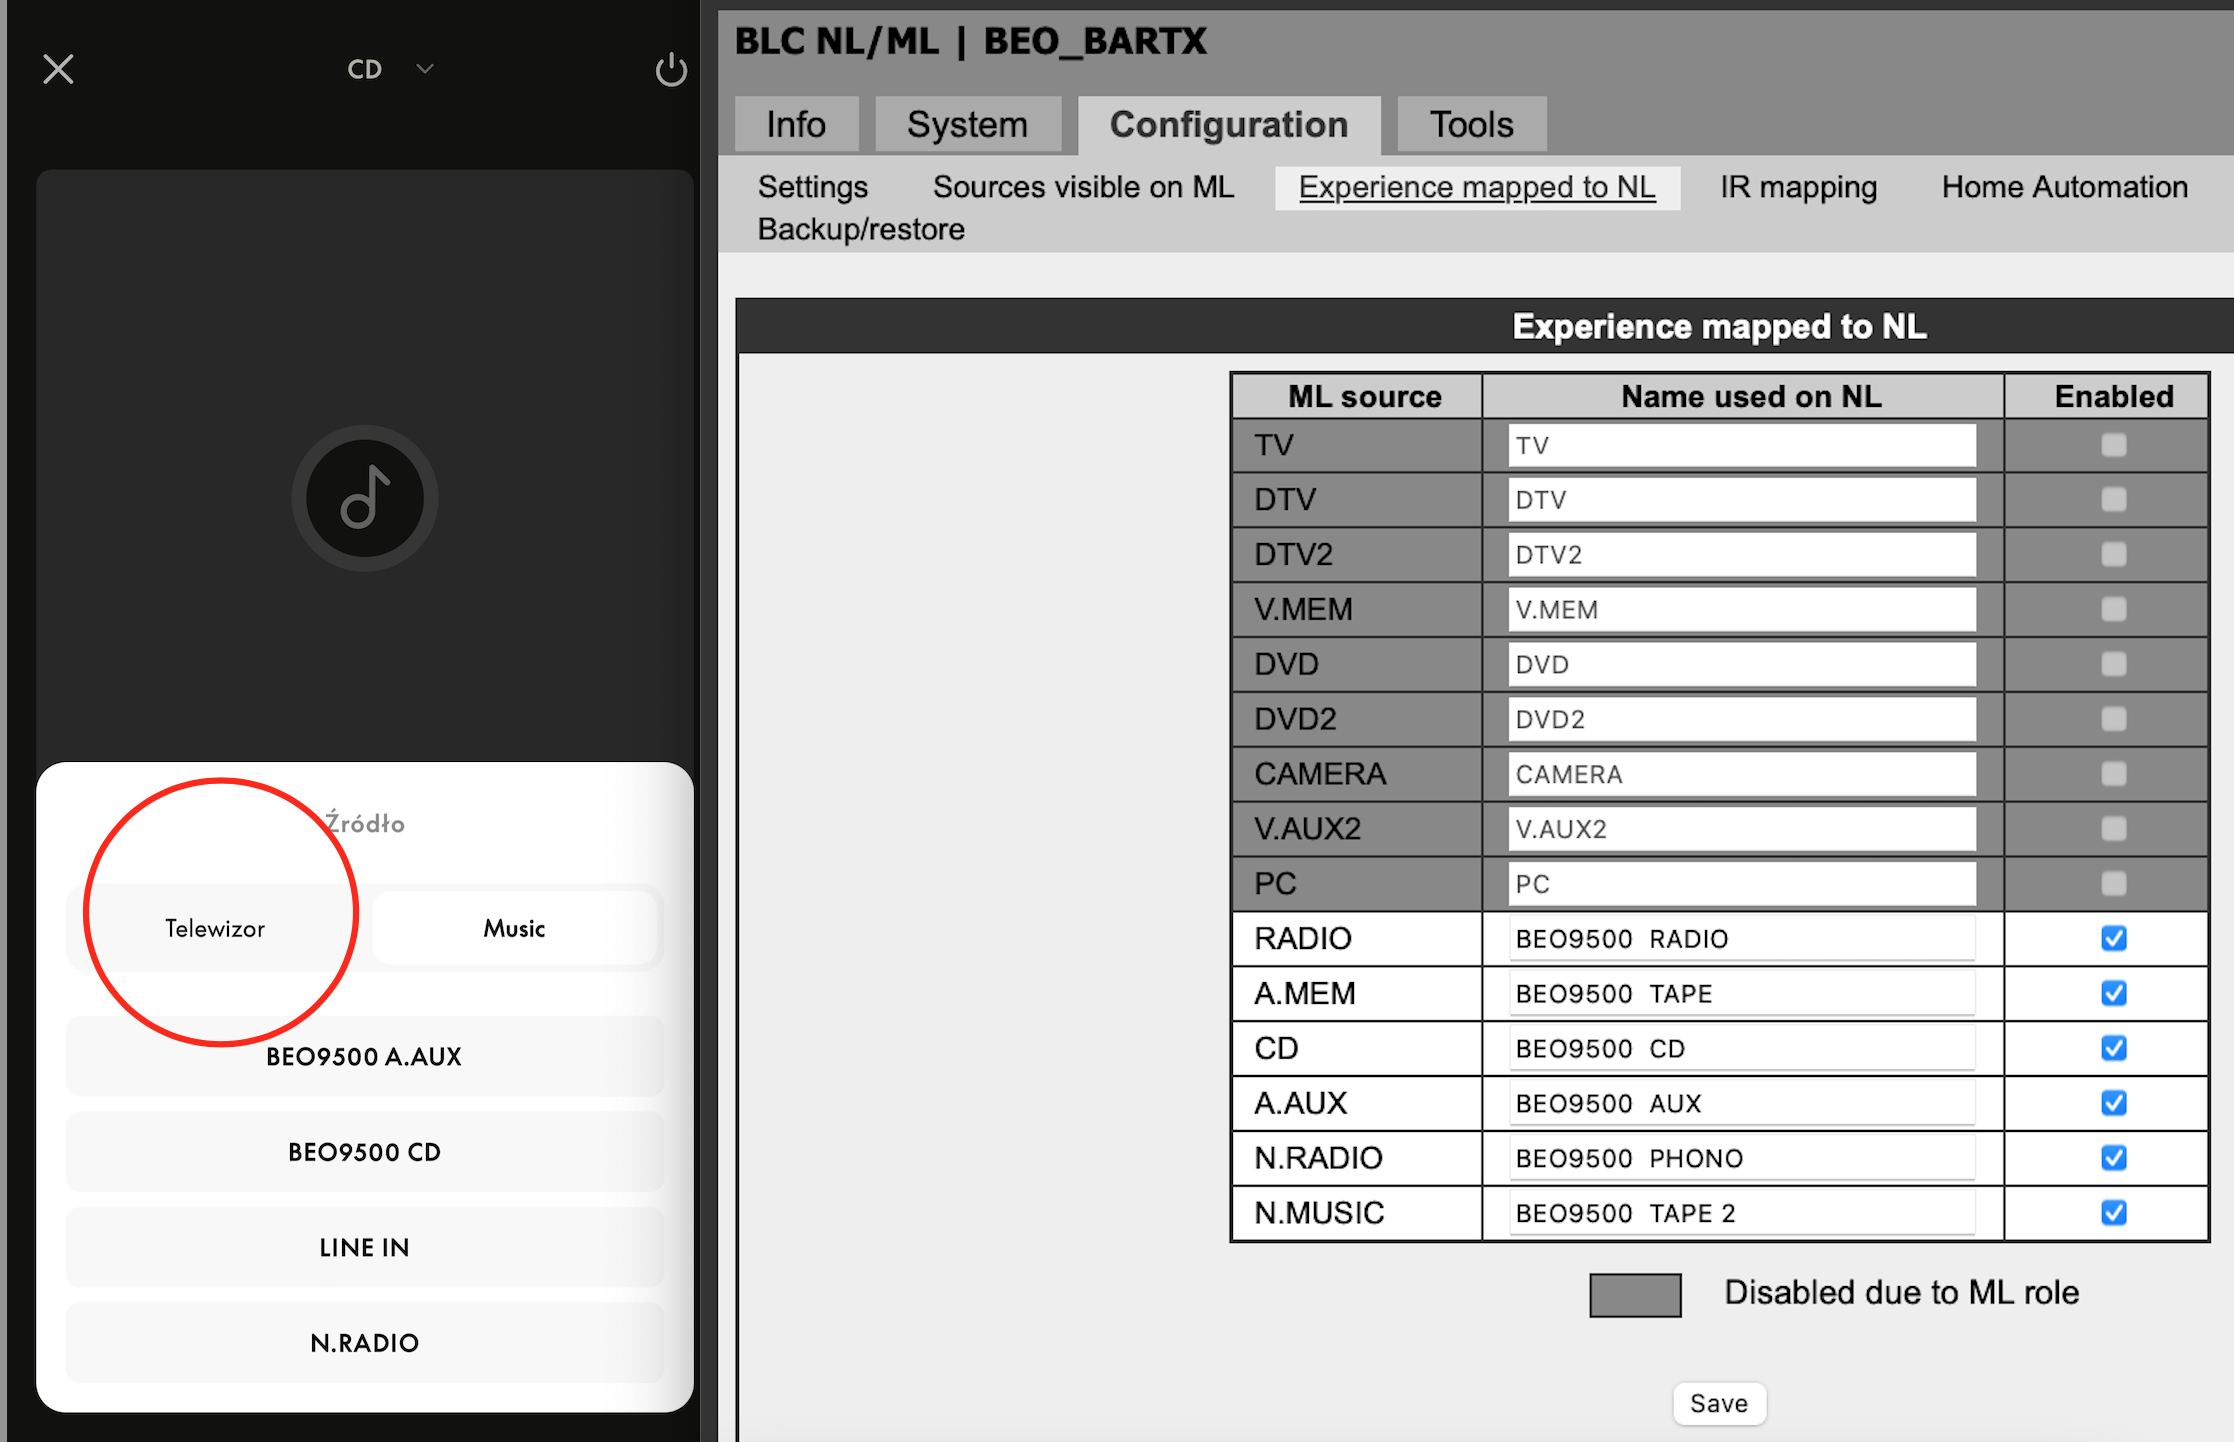
Task: Click the PC enabled checkbox
Action: (x=2113, y=884)
